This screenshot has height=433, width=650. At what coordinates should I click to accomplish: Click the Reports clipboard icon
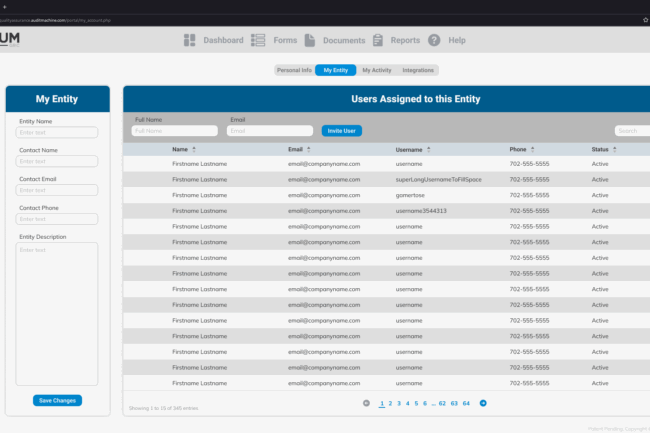[x=378, y=40]
